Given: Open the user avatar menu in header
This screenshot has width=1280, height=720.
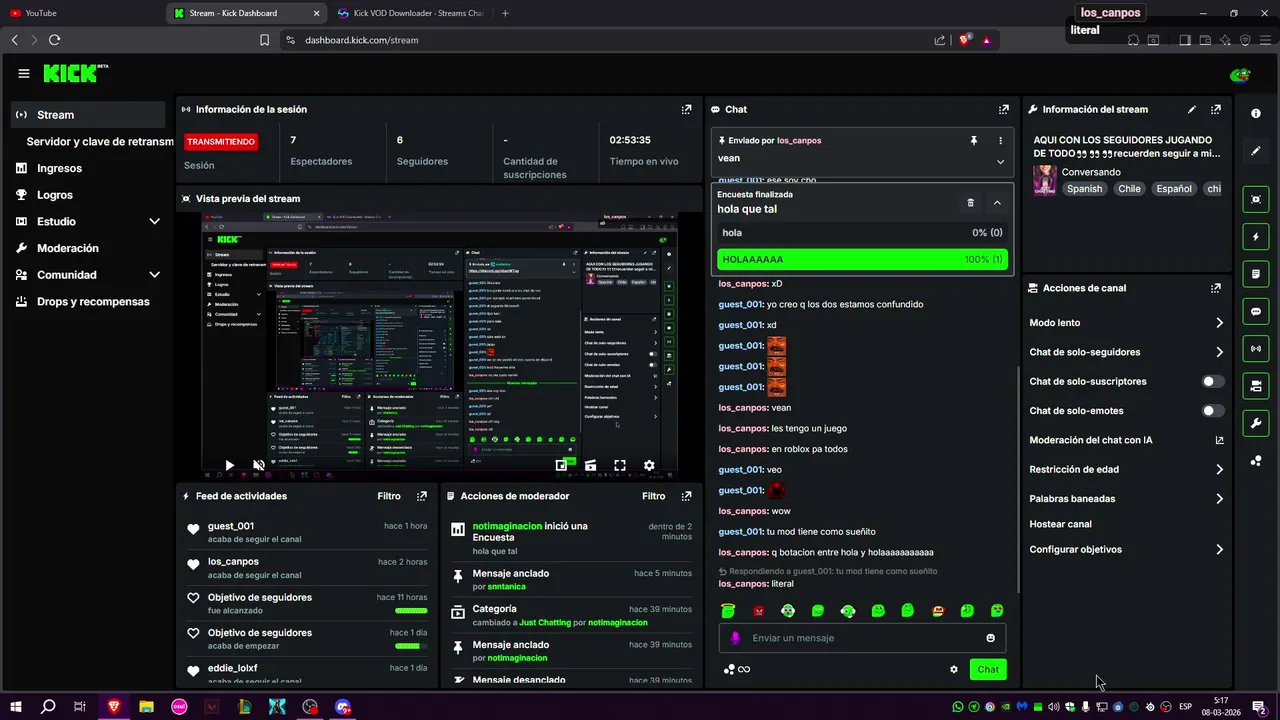Looking at the screenshot, I should (1240, 74).
